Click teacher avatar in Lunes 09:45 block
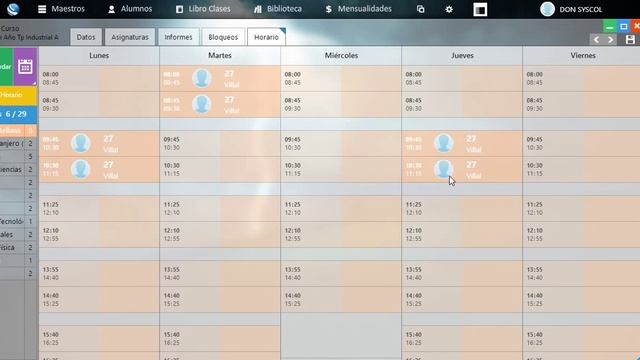 80,143
